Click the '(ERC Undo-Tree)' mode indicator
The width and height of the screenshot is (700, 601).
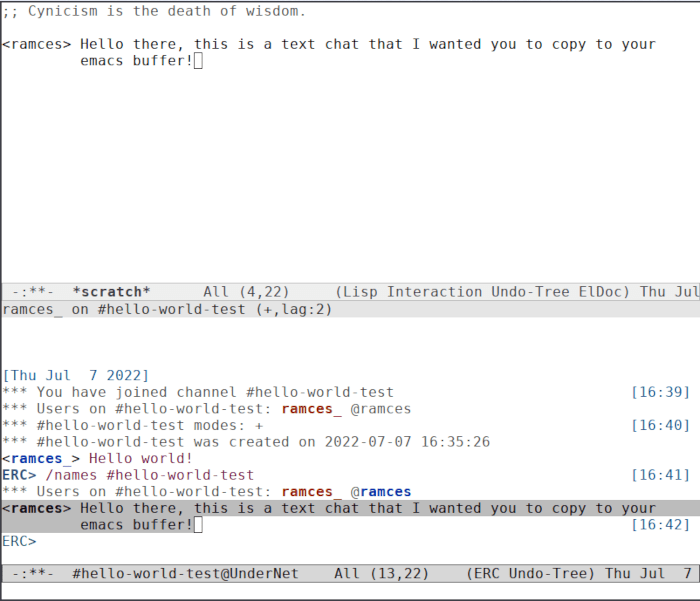coord(530,573)
